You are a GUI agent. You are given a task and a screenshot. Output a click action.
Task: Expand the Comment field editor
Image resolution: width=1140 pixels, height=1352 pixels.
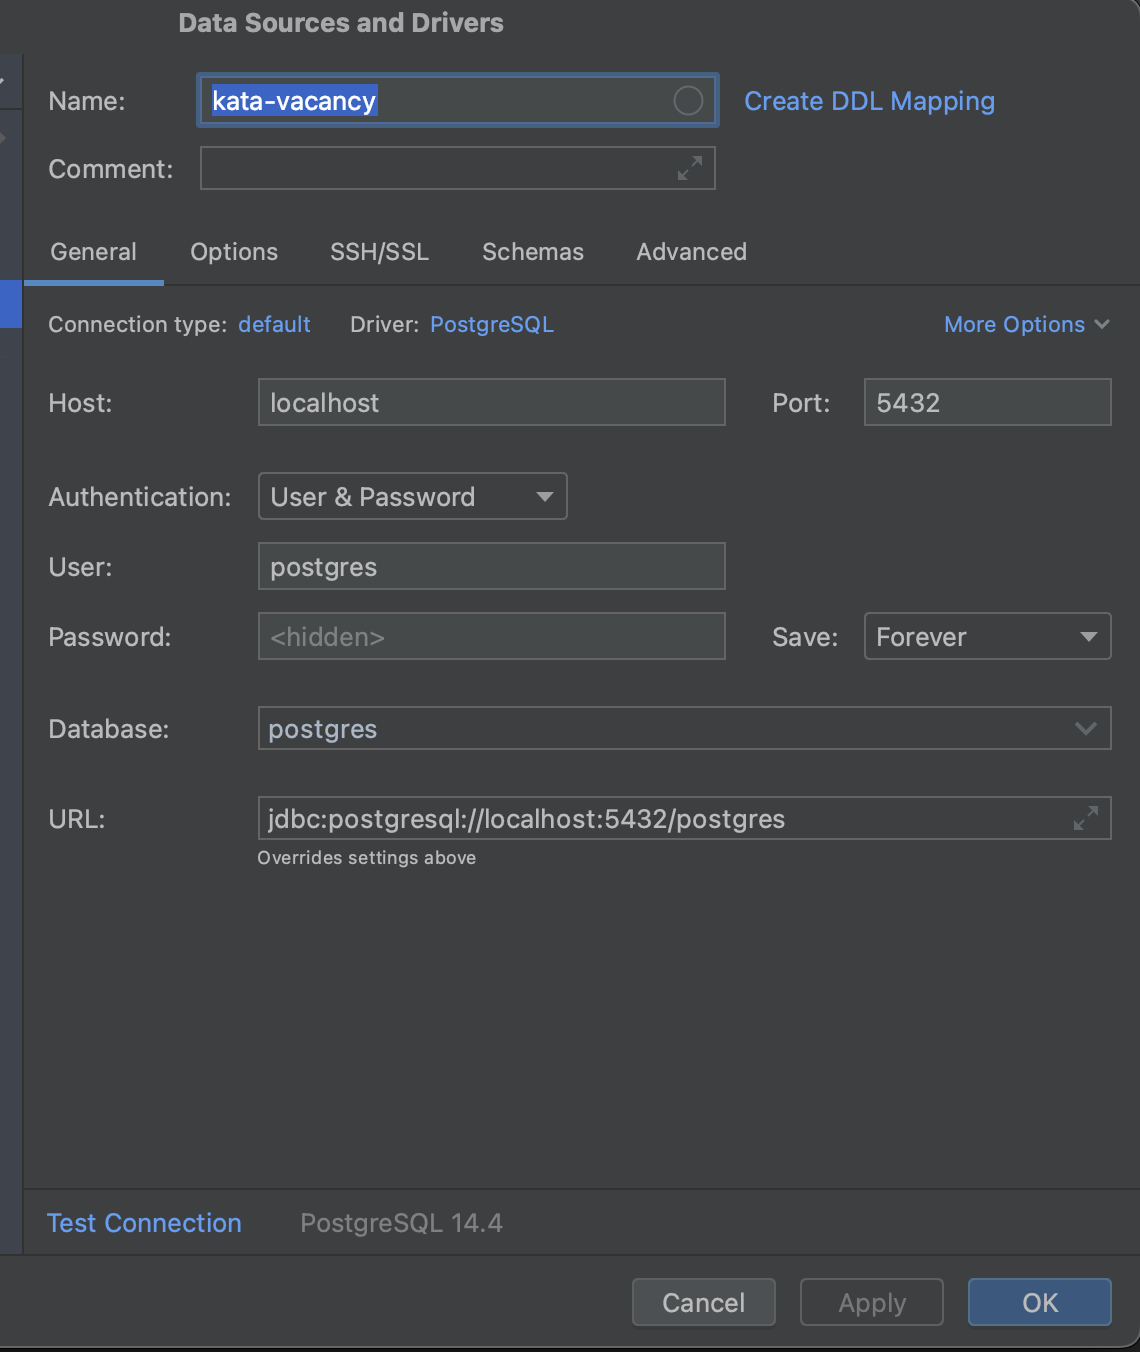click(690, 168)
